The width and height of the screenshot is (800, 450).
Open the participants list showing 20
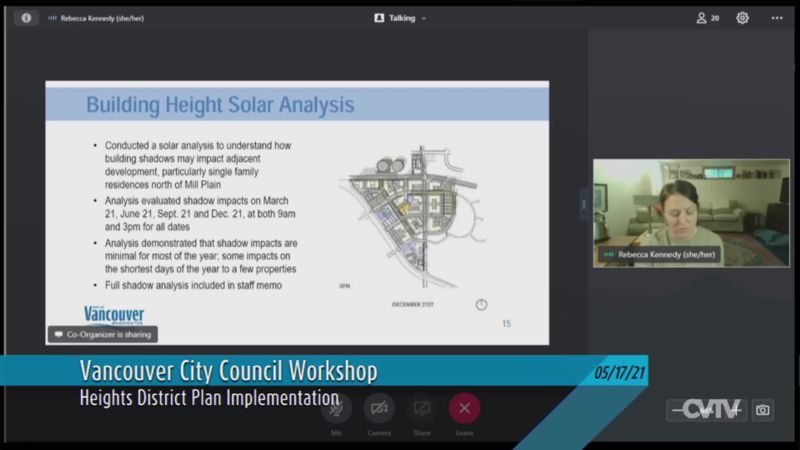coord(708,18)
